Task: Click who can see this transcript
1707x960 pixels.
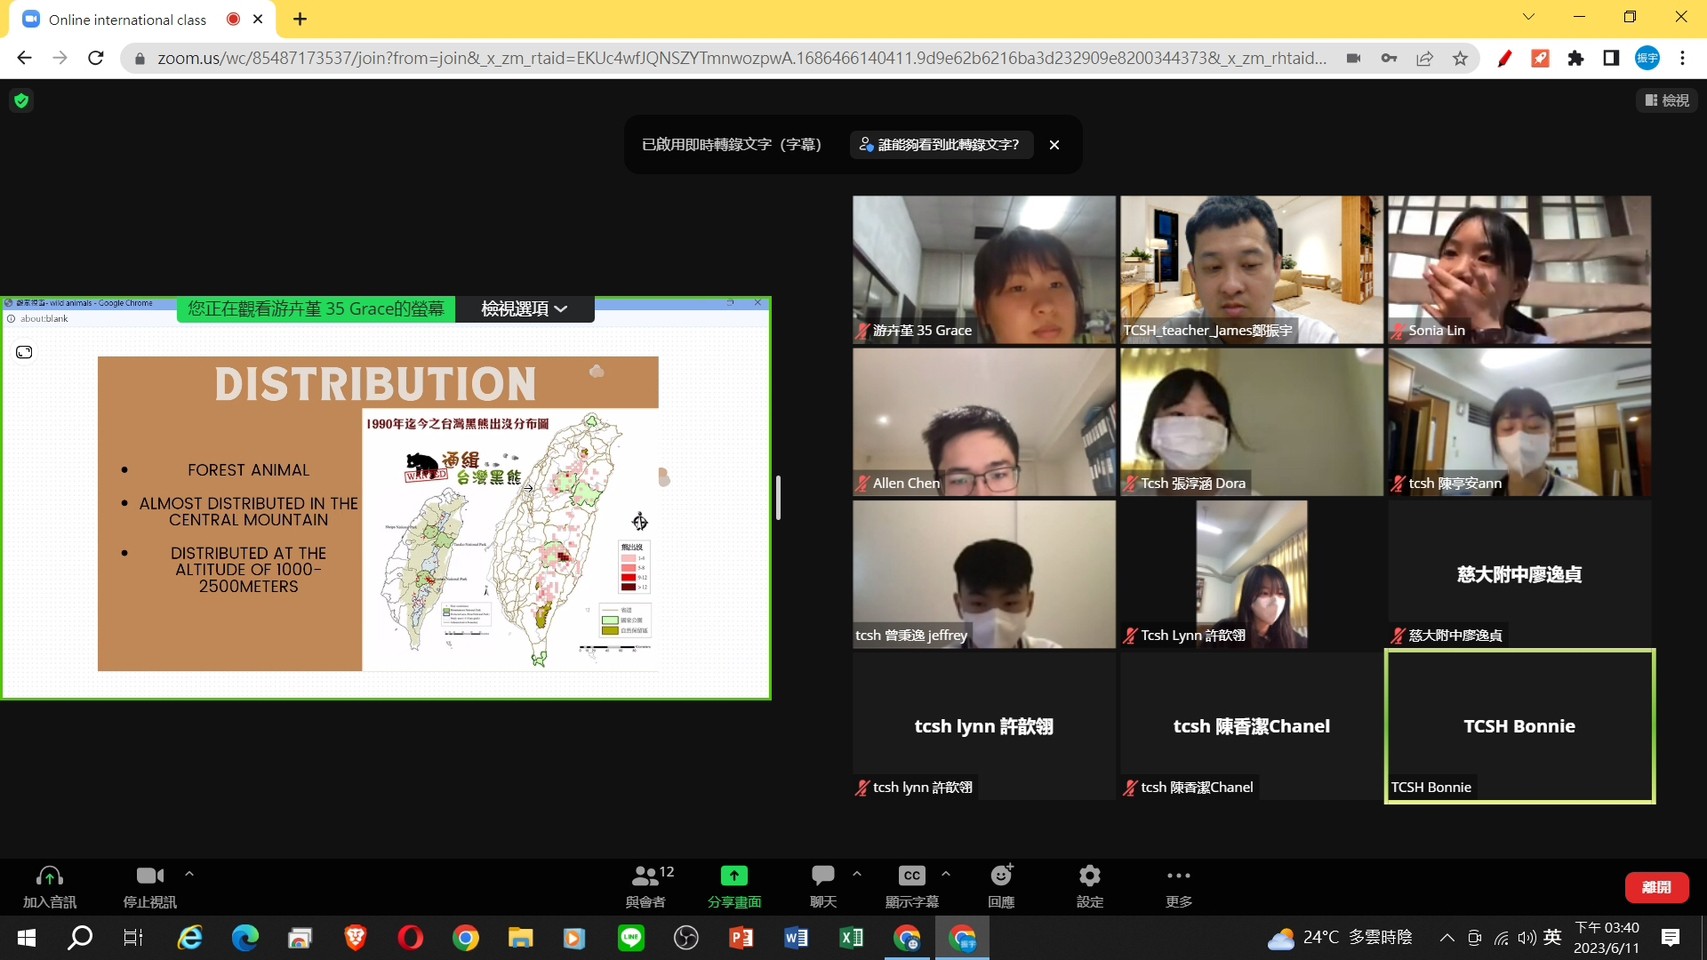Action: [940, 145]
